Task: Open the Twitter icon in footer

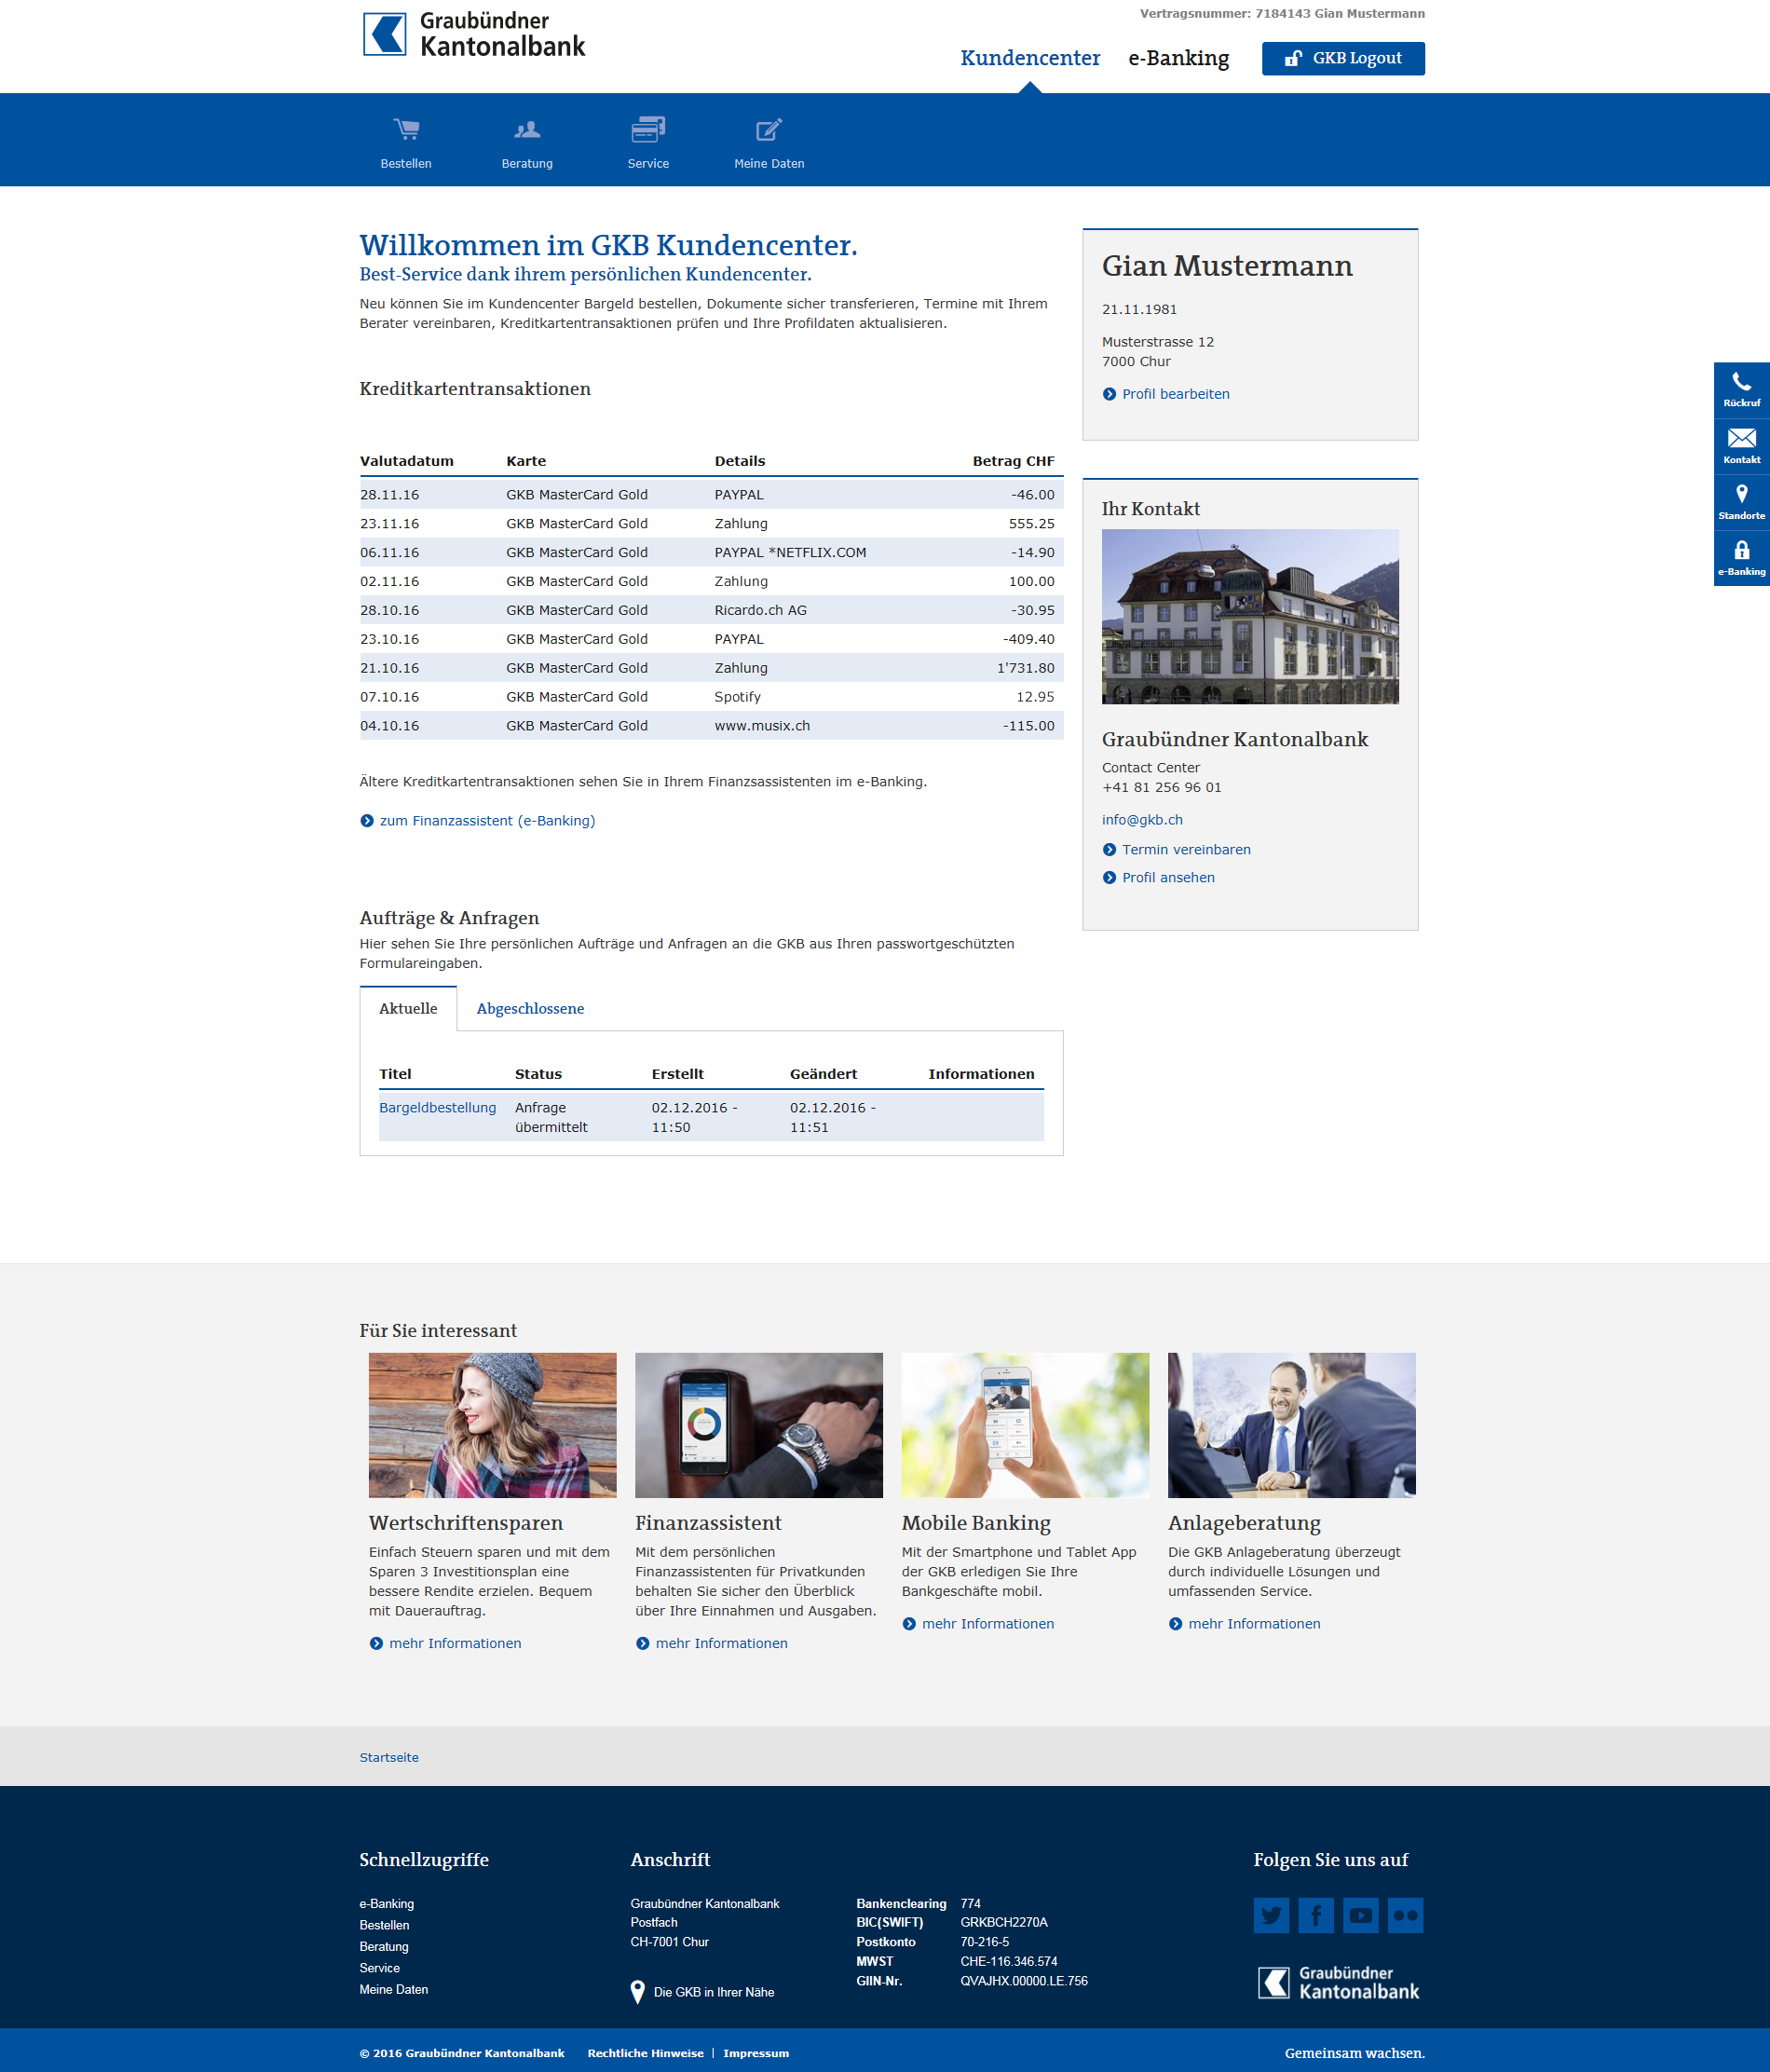Action: (x=1271, y=1915)
